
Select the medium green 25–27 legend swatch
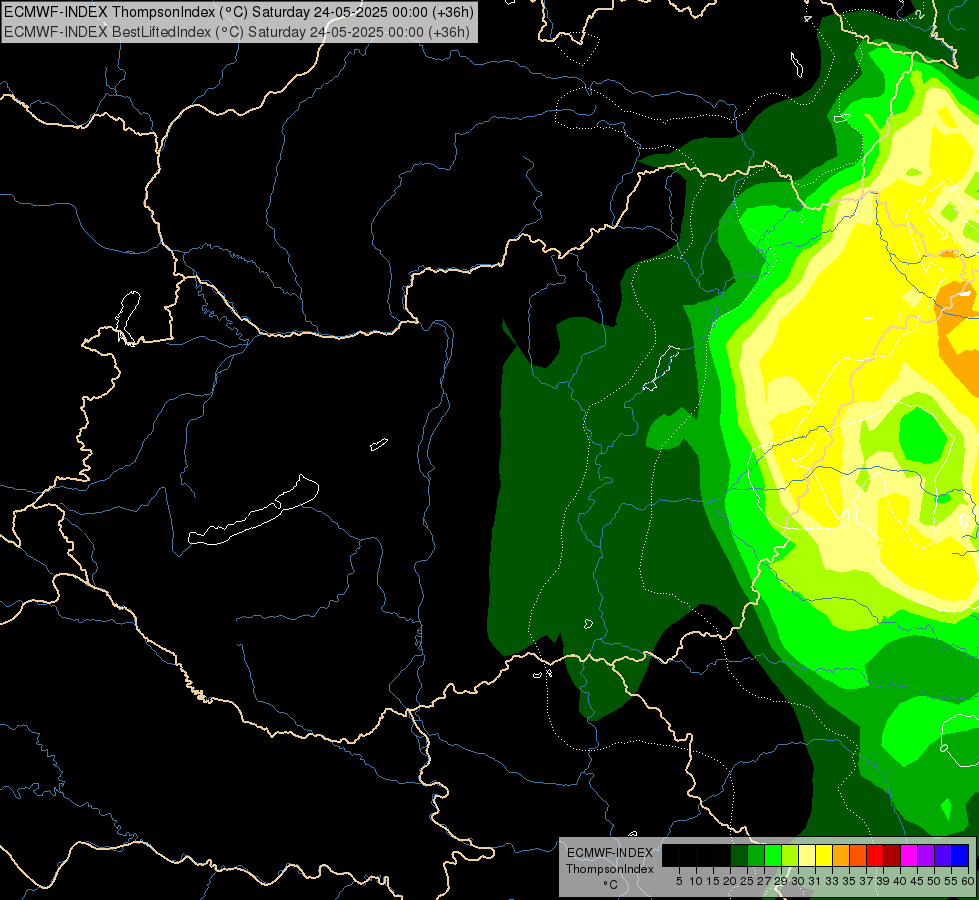pos(756,855)
